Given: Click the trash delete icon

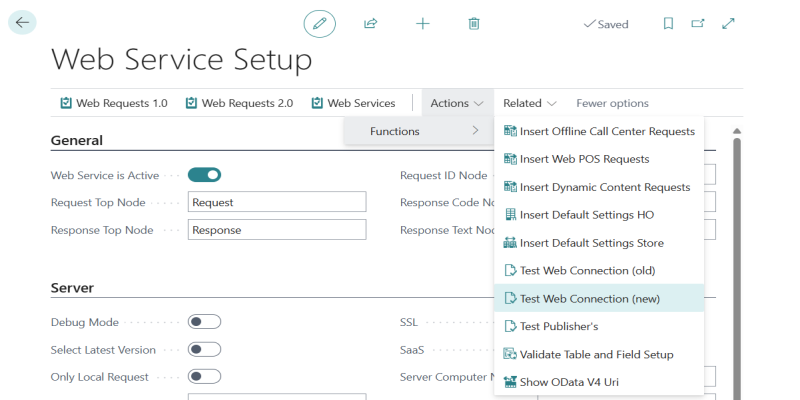Looking at the screenshot, I should point(474,23).
